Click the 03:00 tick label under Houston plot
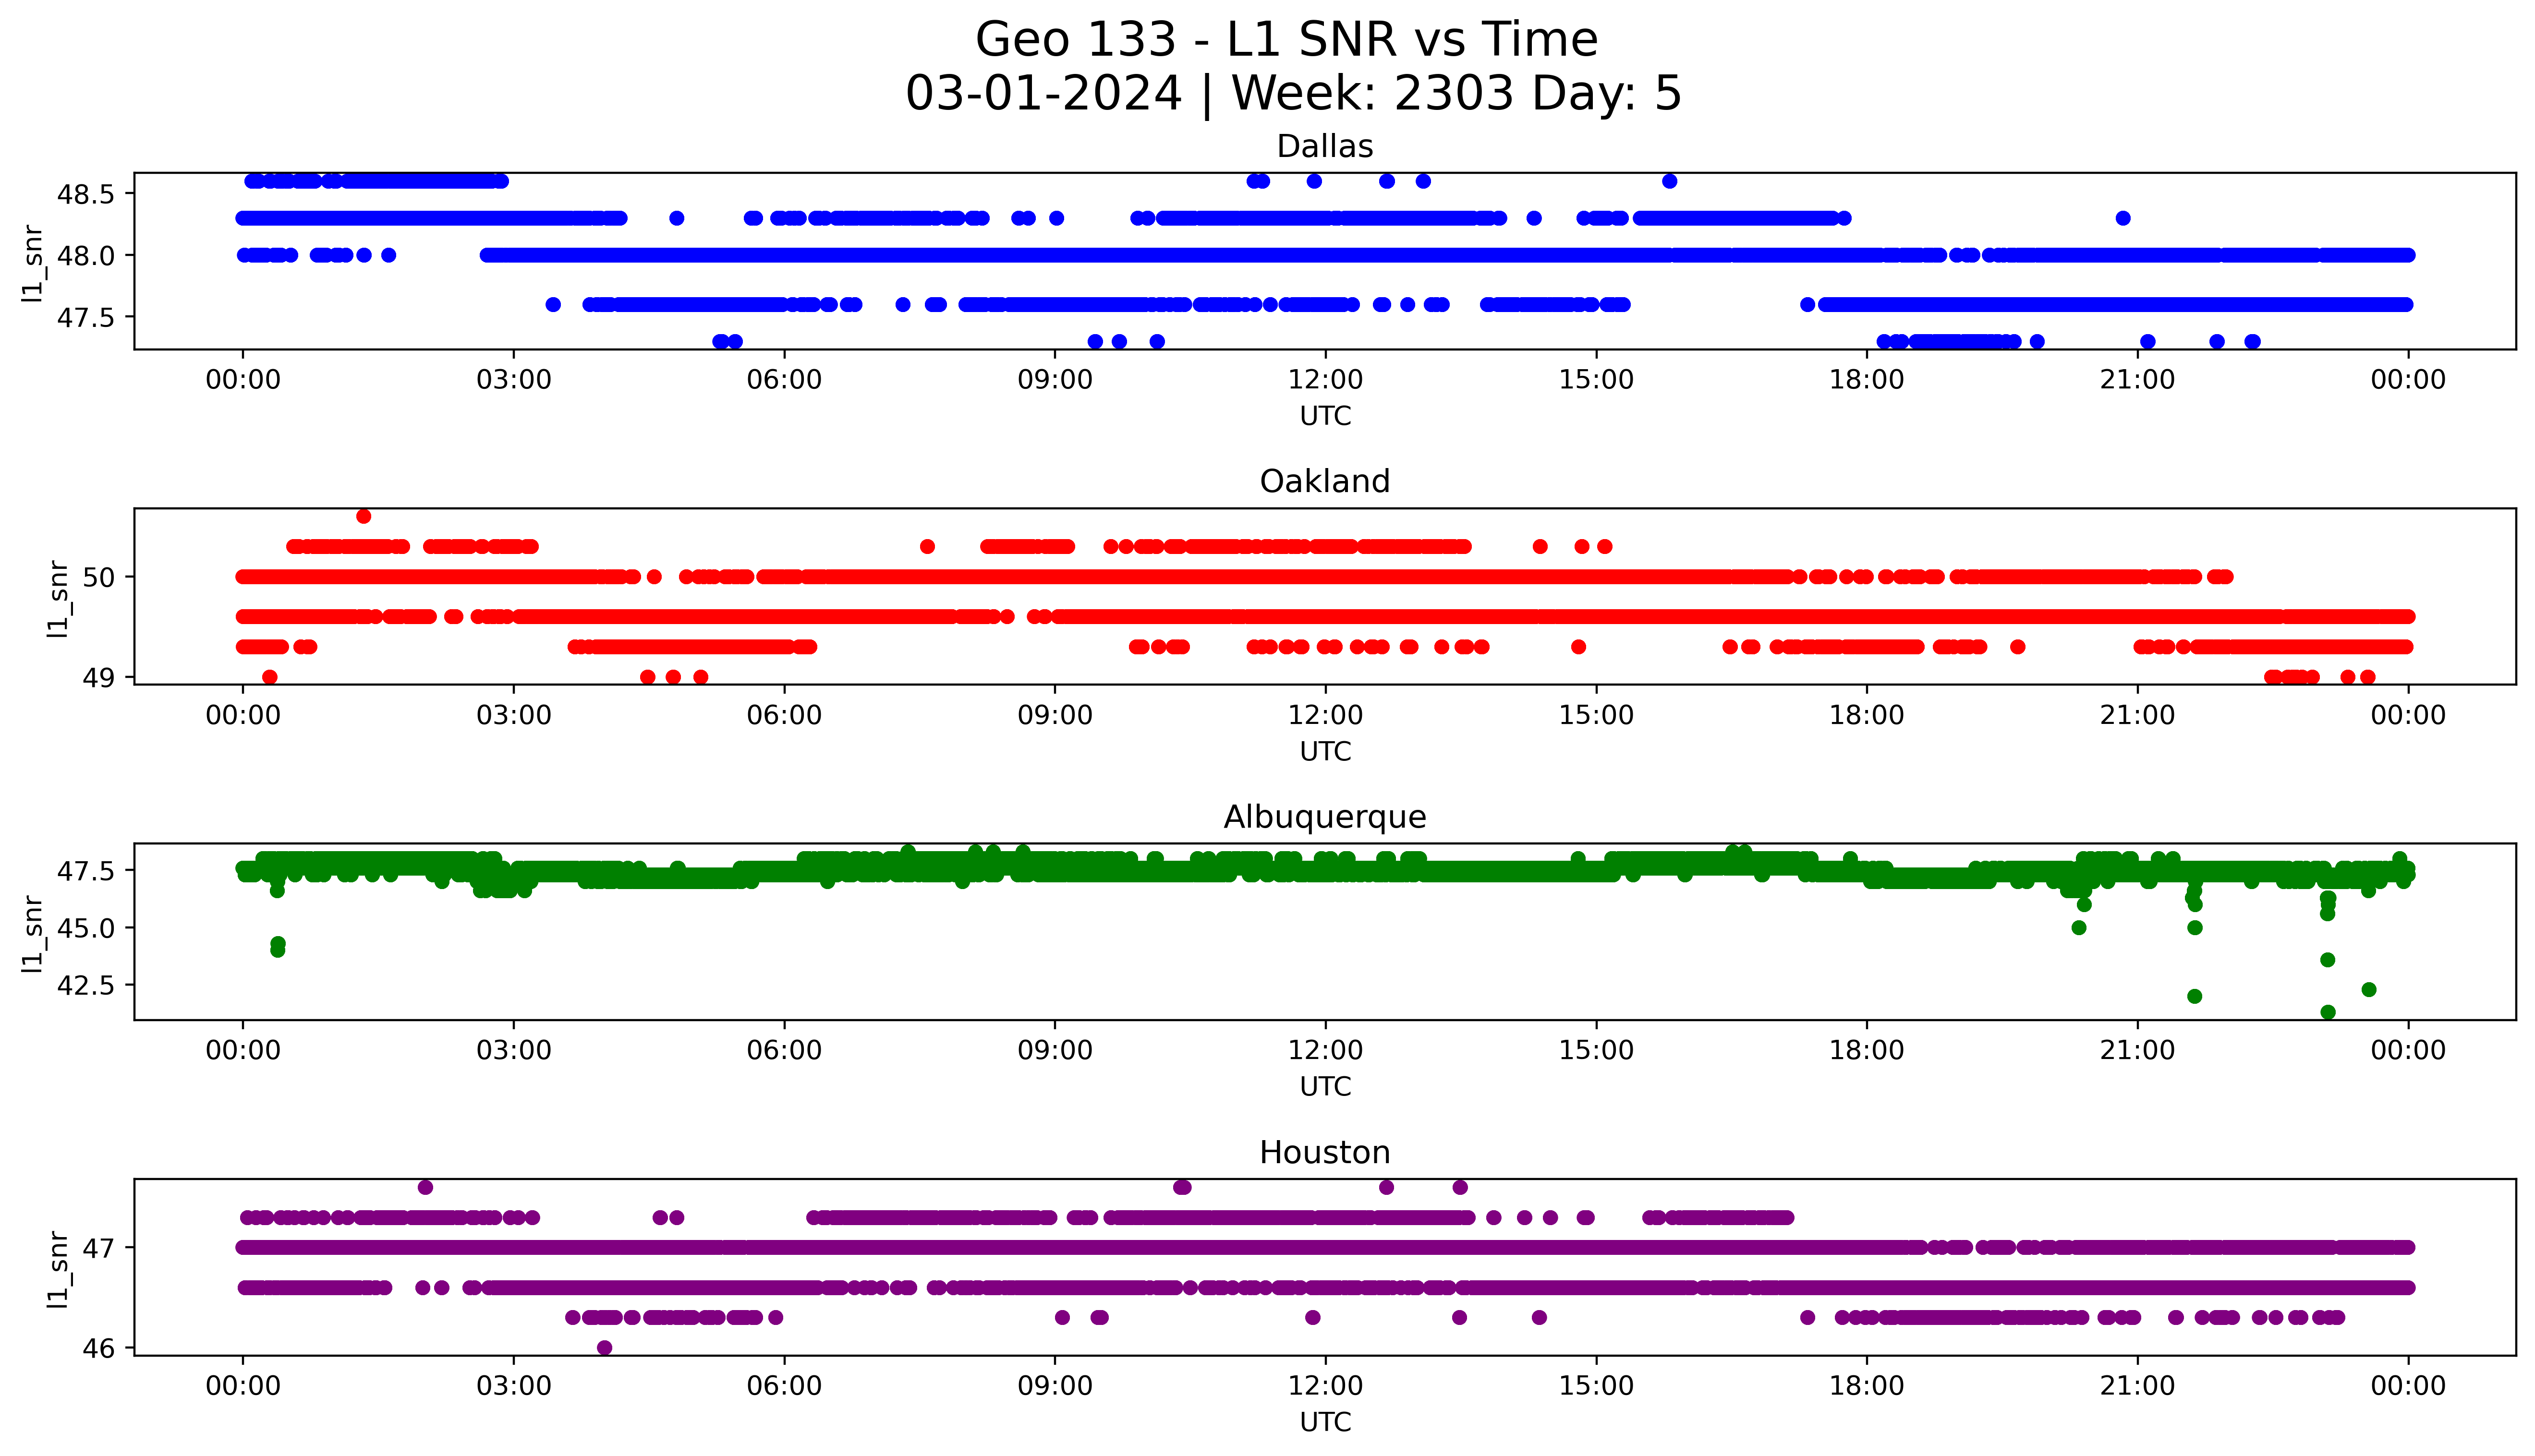The image size is (2535, 1456). pyautogui.click(x=514, y=1386)
